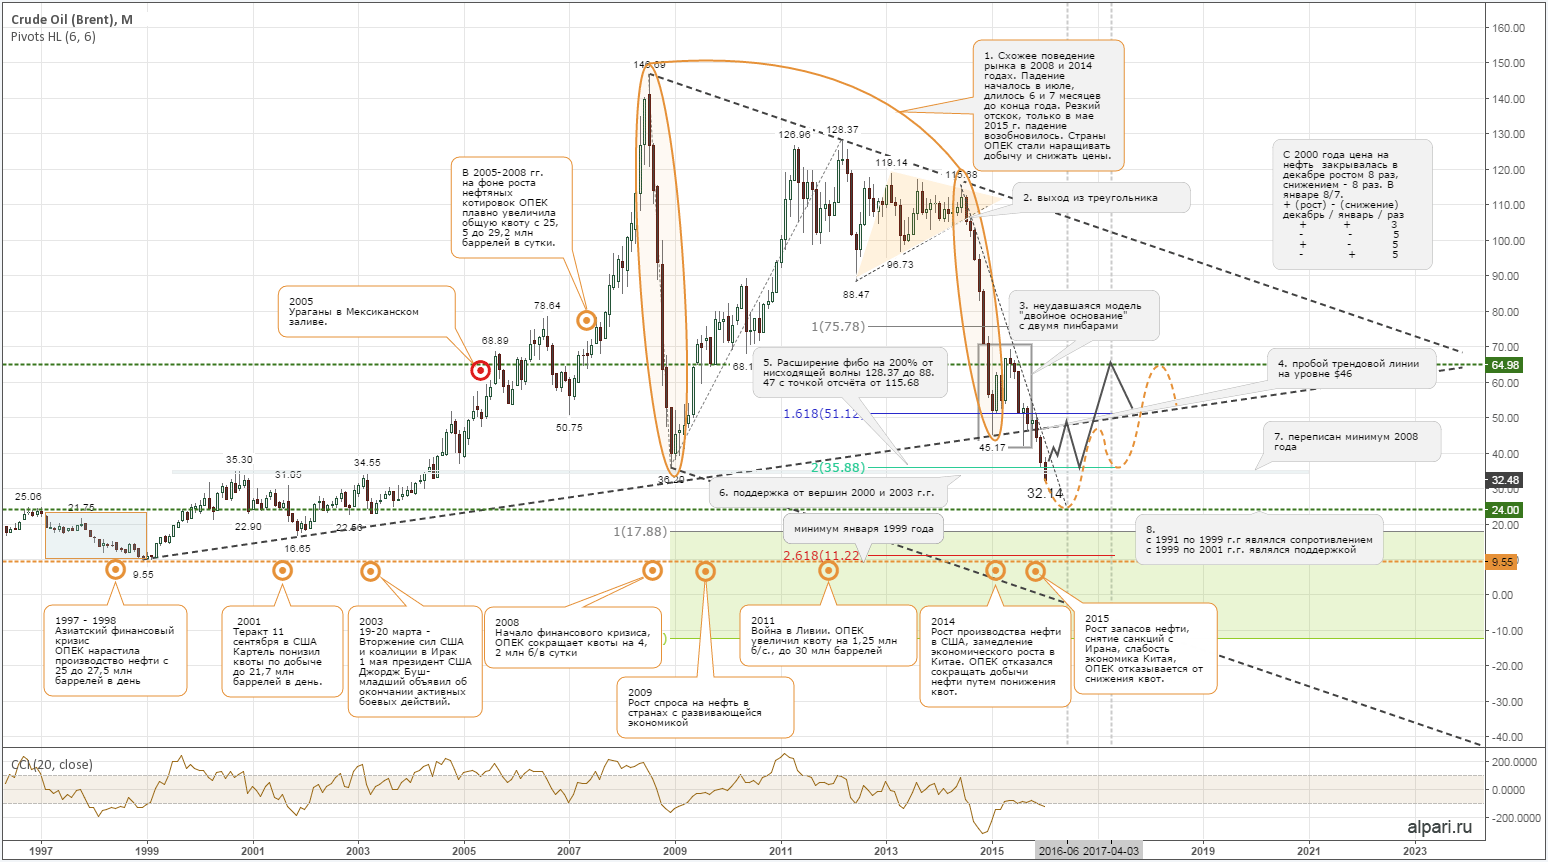Viewport: 1548px width, 862px height.
Task: Click the '2011 Война в Ливии' callout
Action: pyautogui.click(x=828, y=635)
